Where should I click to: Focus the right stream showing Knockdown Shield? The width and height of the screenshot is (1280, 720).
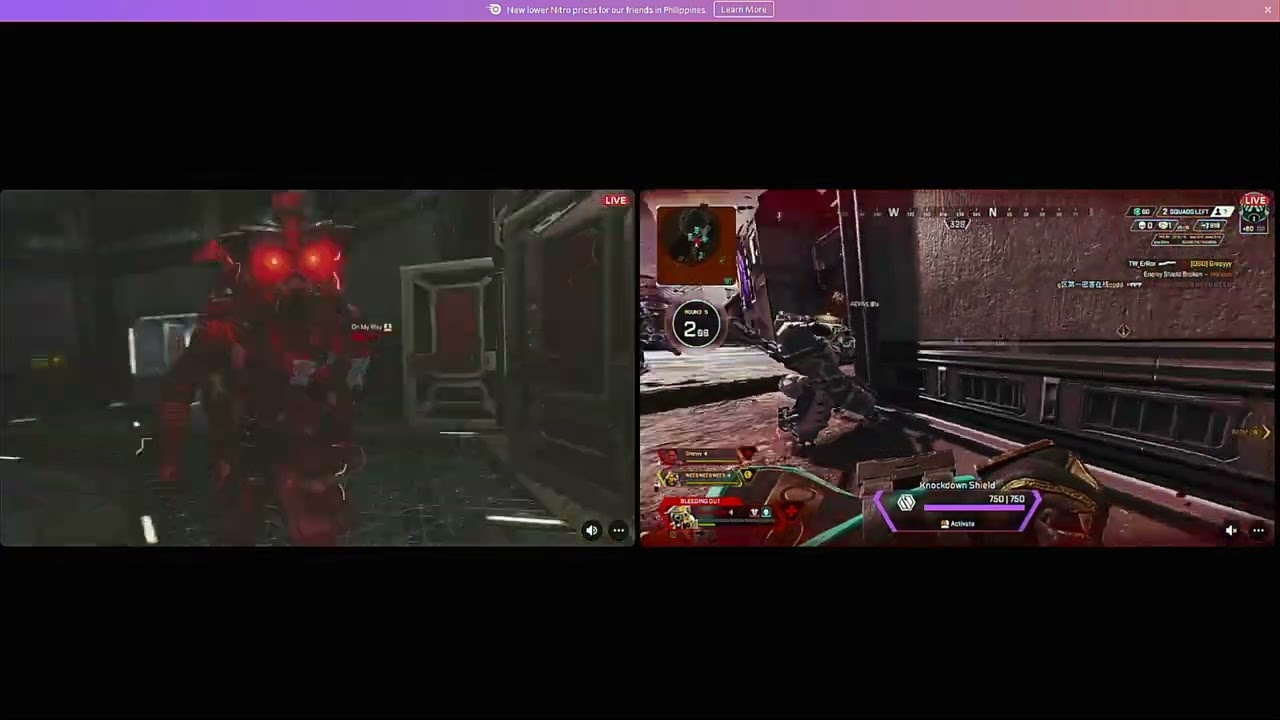pos(957,367)
